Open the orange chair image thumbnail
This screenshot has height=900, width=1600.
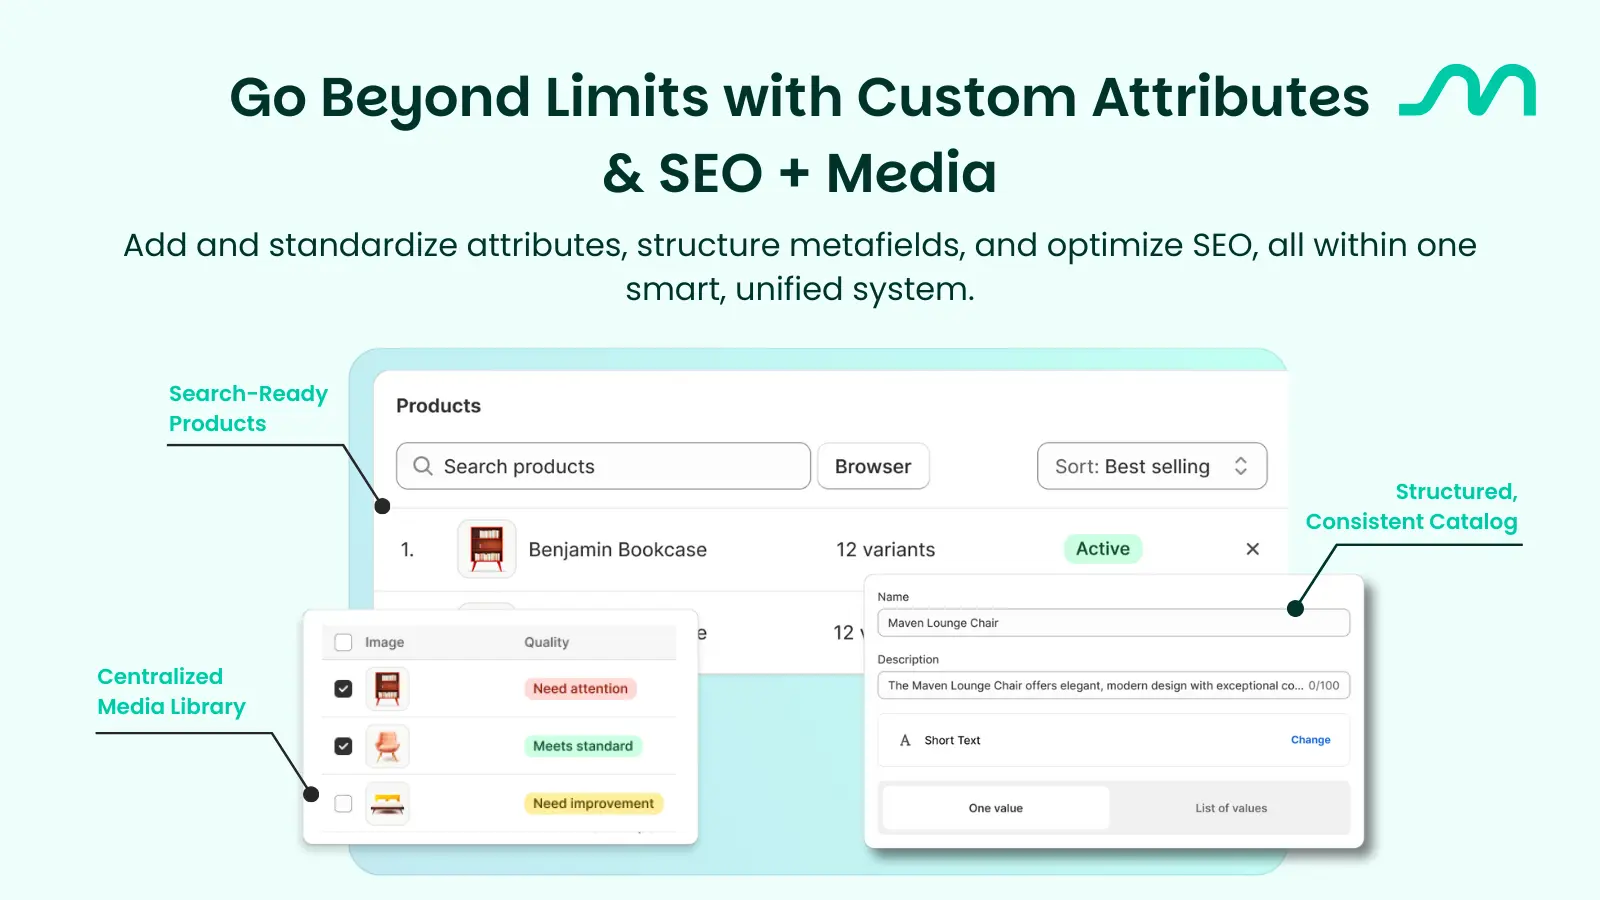[x=387, y=746]
